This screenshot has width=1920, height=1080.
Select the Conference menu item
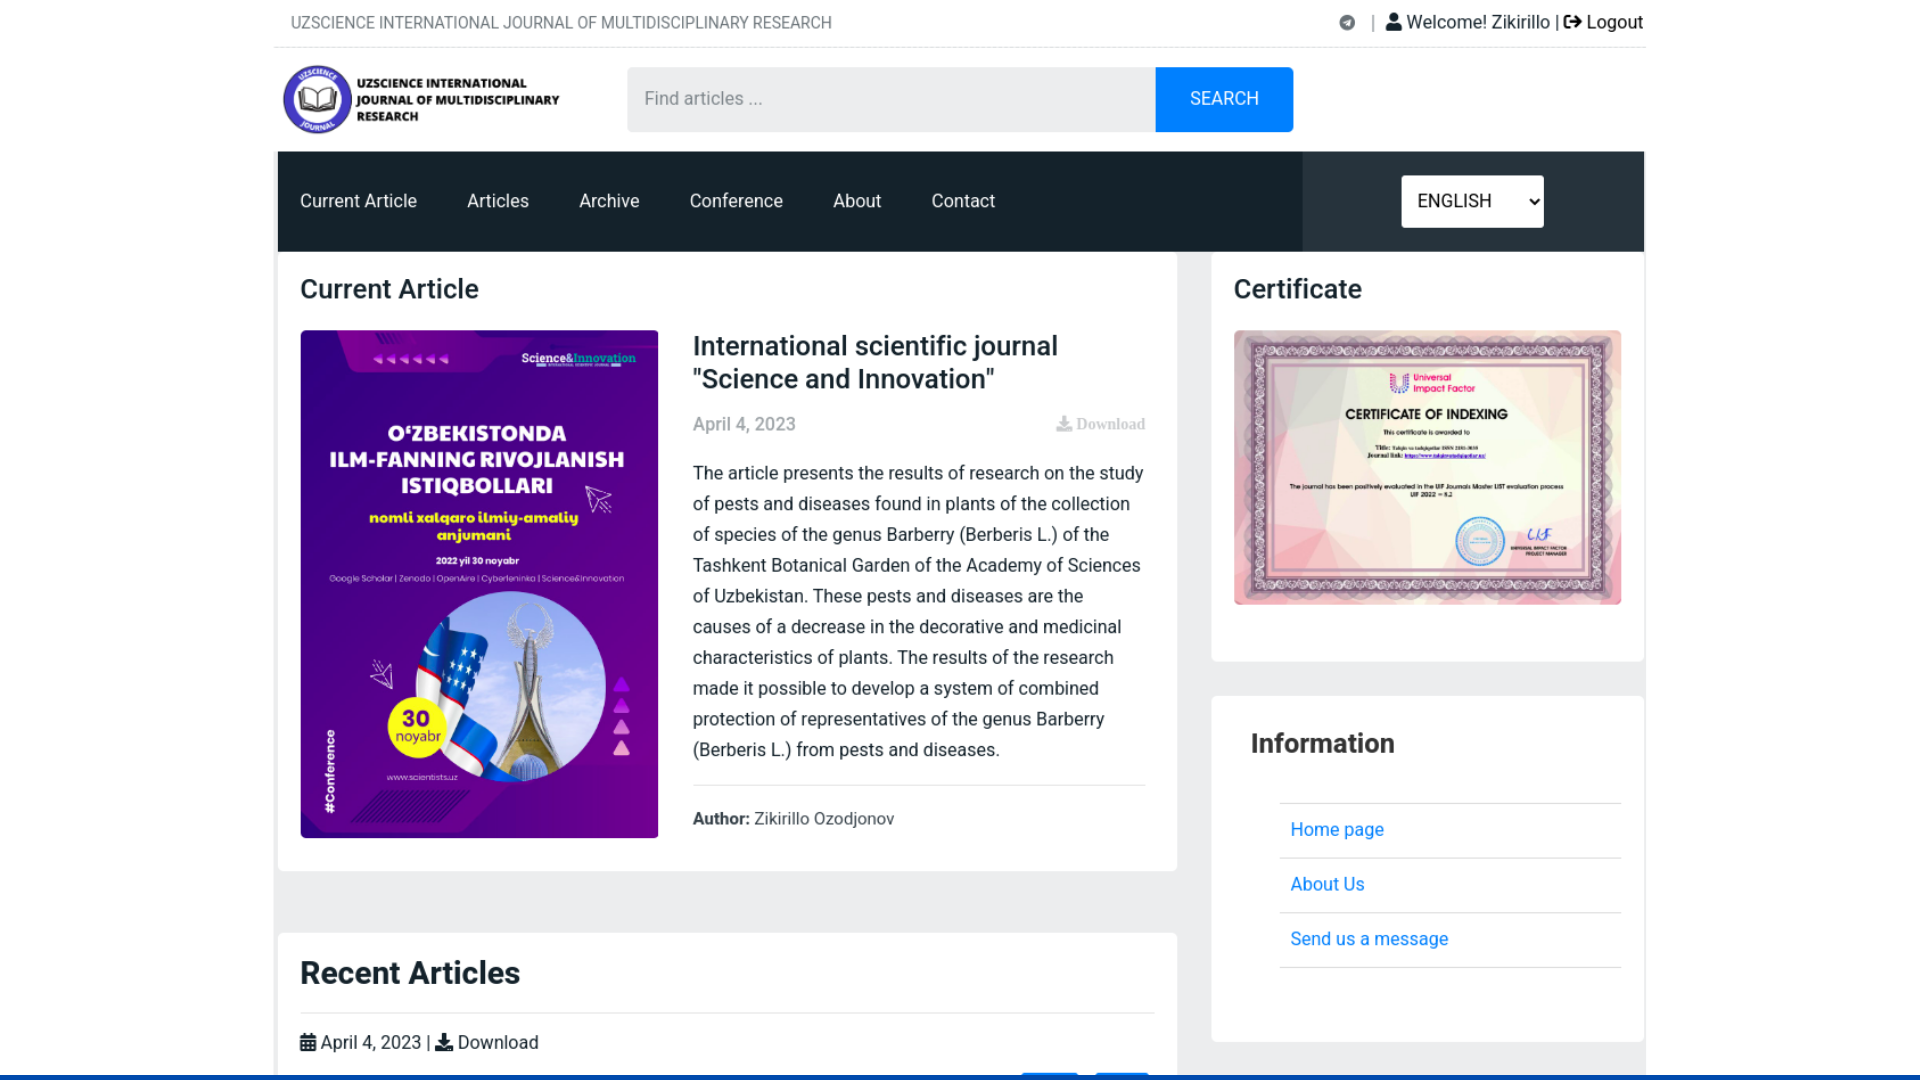pos(736,201)
